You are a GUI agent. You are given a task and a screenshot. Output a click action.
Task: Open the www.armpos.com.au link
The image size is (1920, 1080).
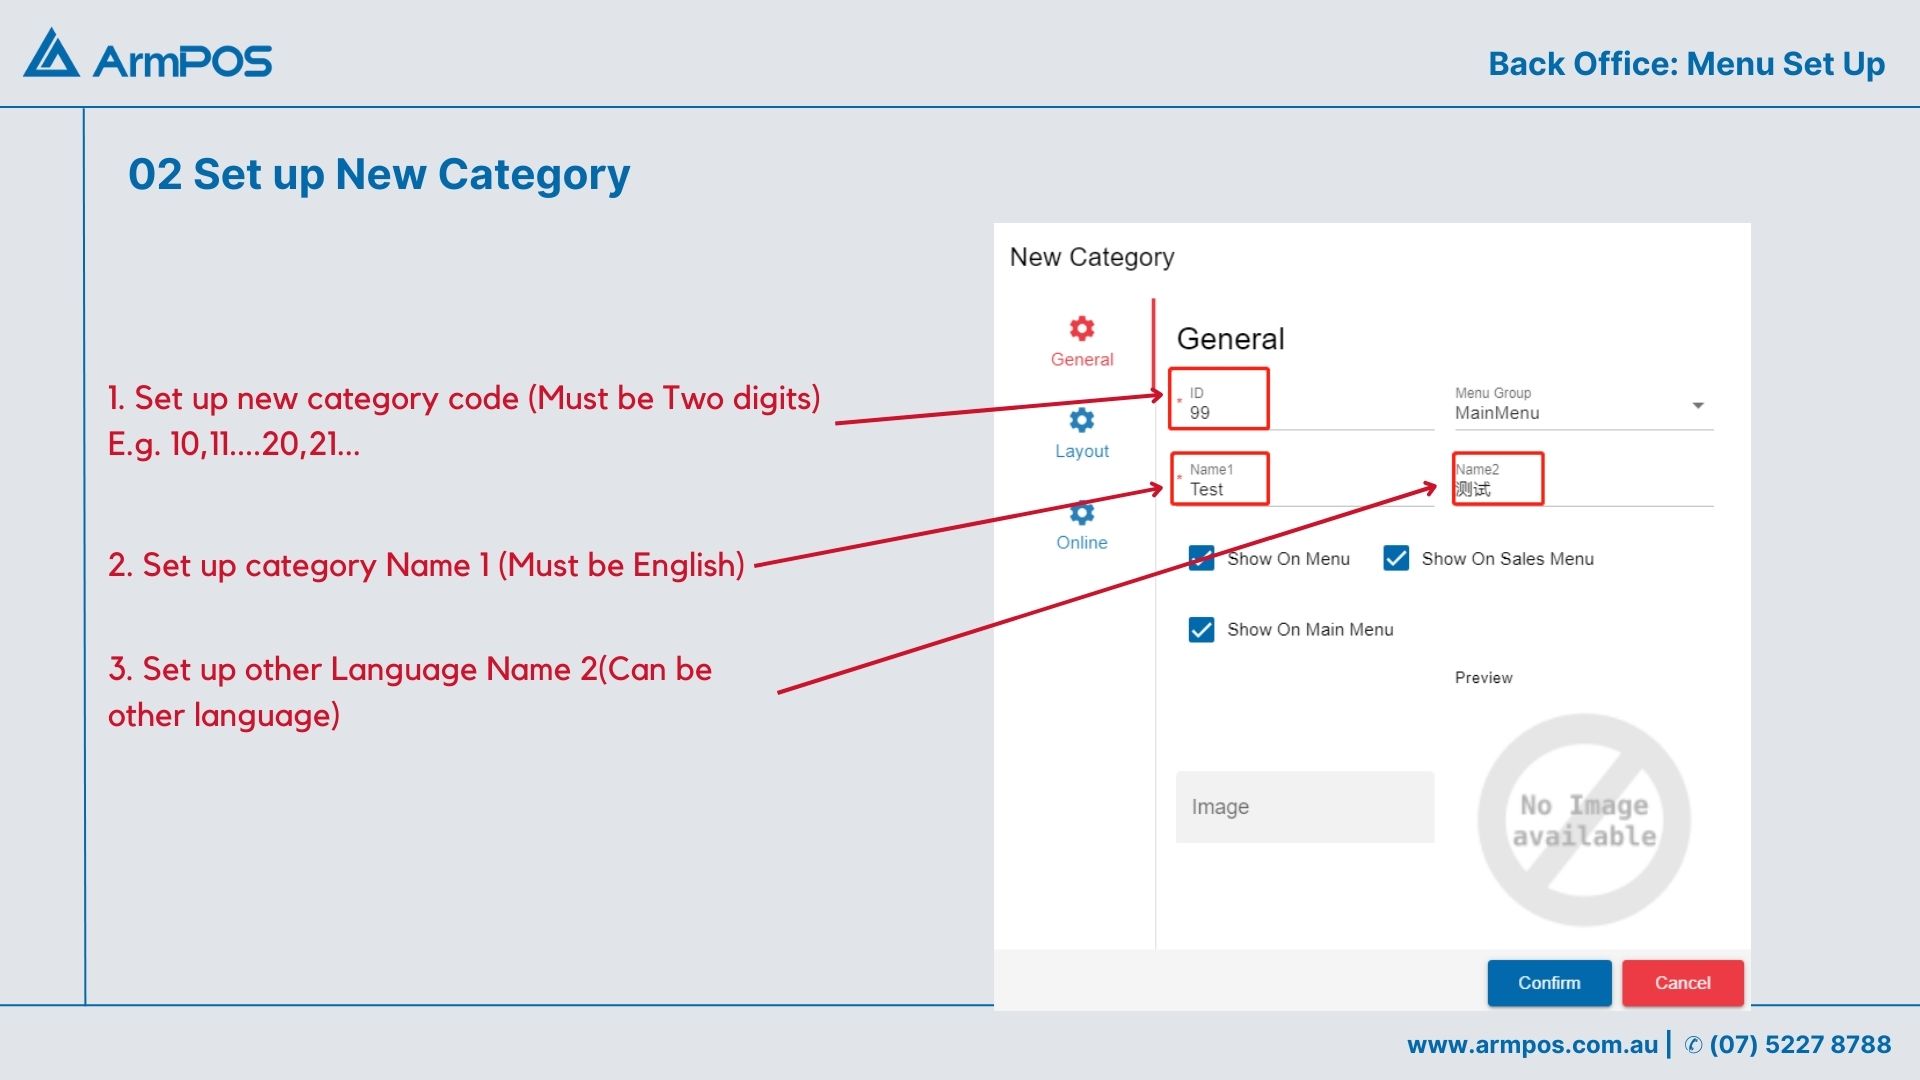click(1532, 1045)
